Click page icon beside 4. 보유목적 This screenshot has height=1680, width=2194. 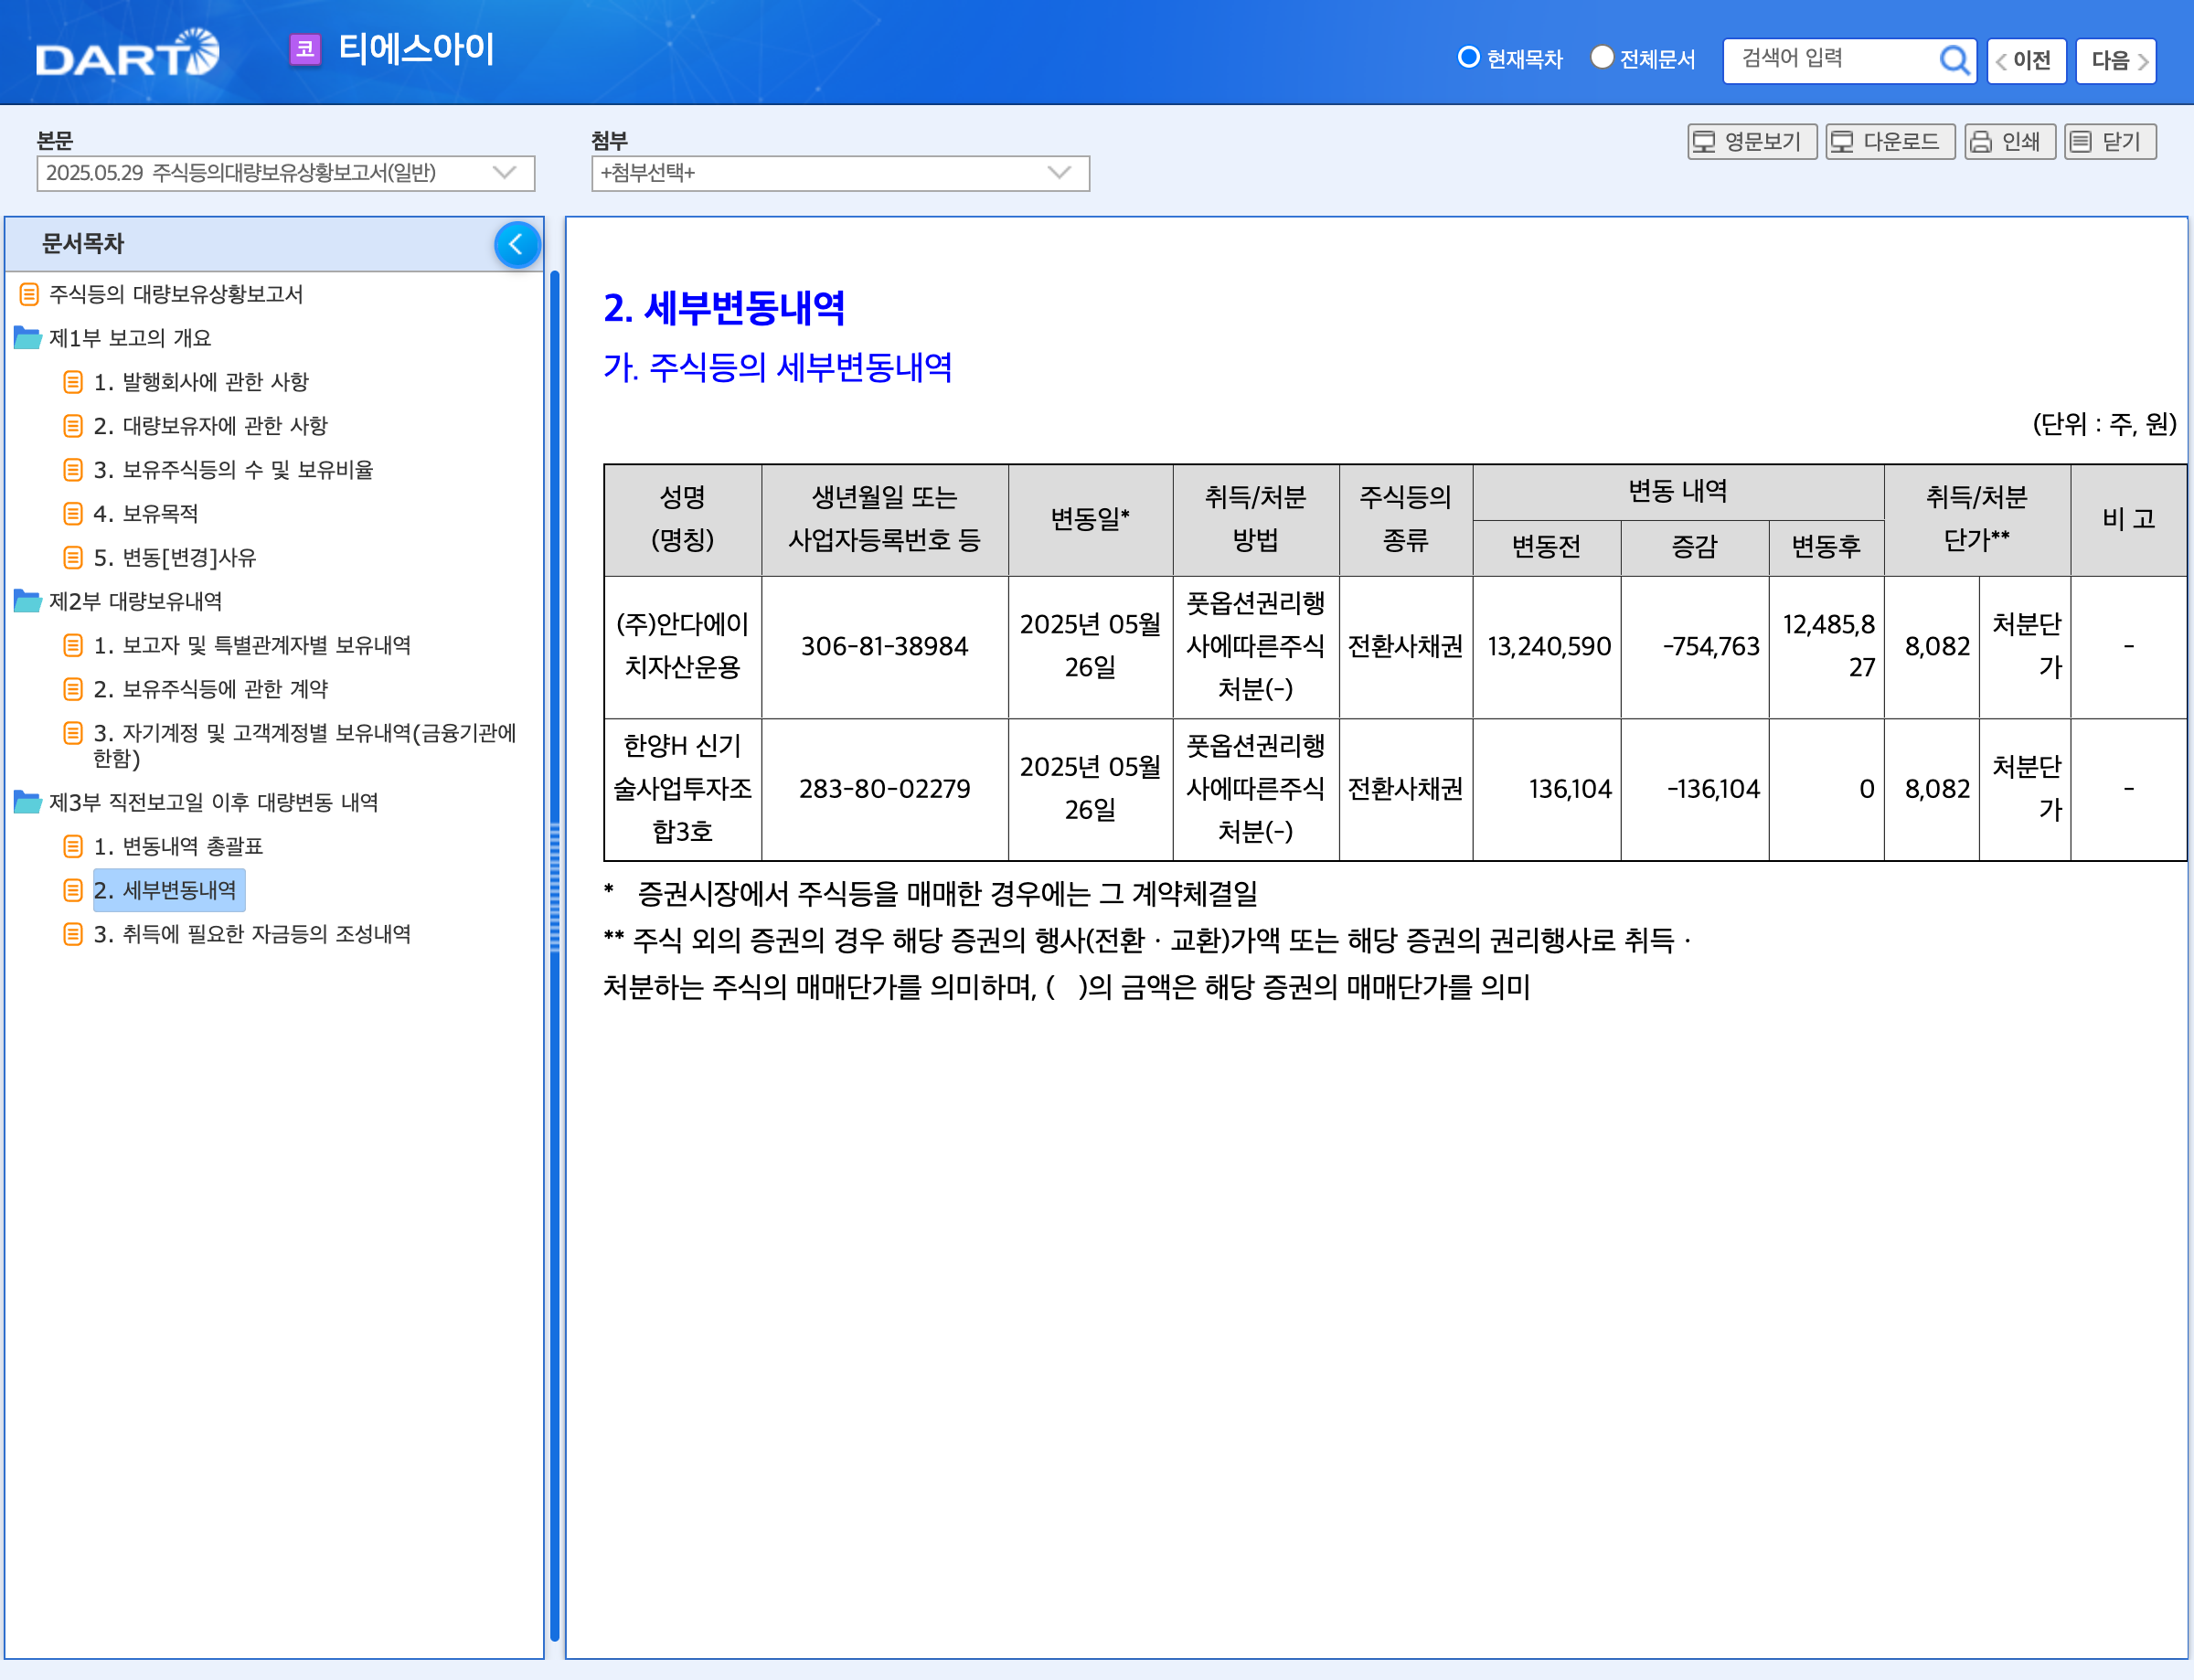click(x=72, y=514)
